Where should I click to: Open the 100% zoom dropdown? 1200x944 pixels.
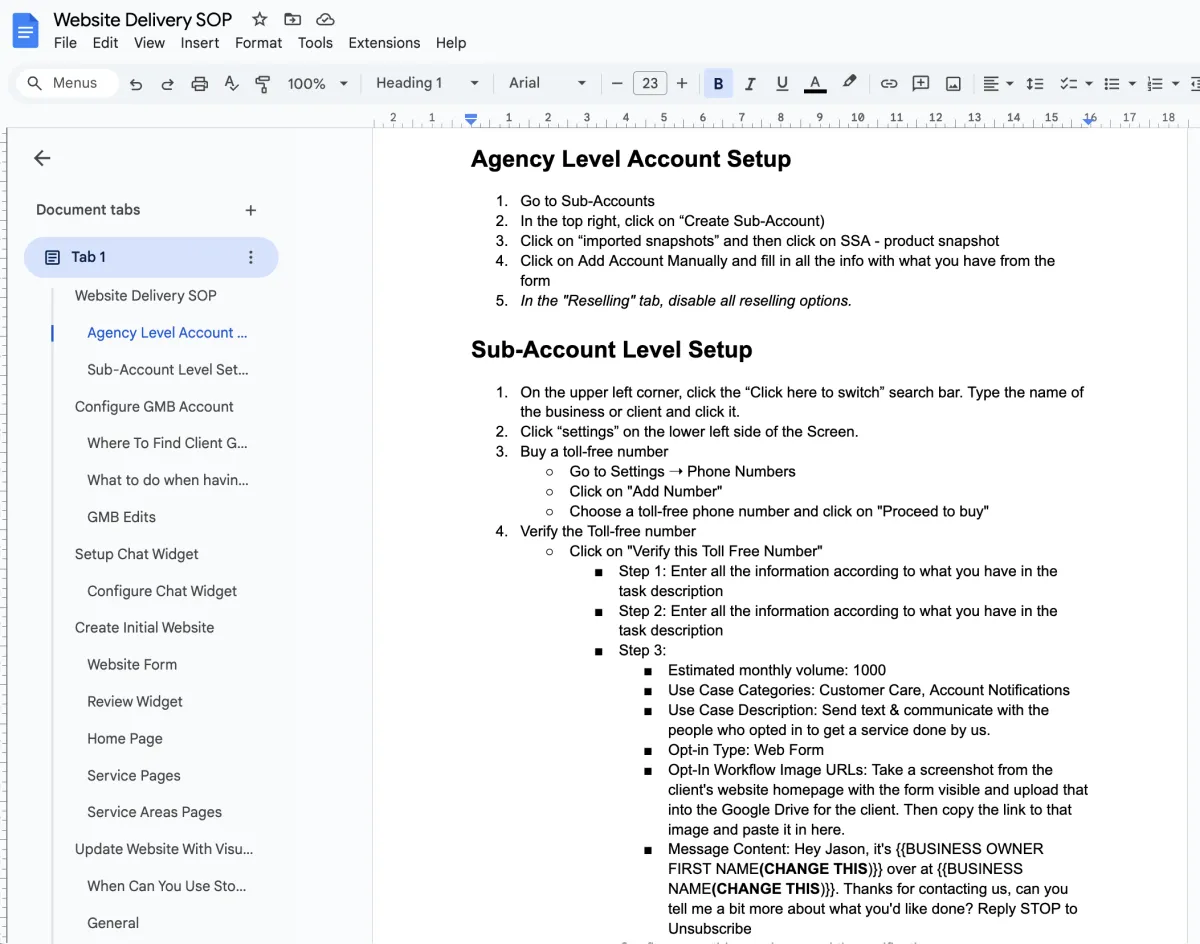pos(318,84)
